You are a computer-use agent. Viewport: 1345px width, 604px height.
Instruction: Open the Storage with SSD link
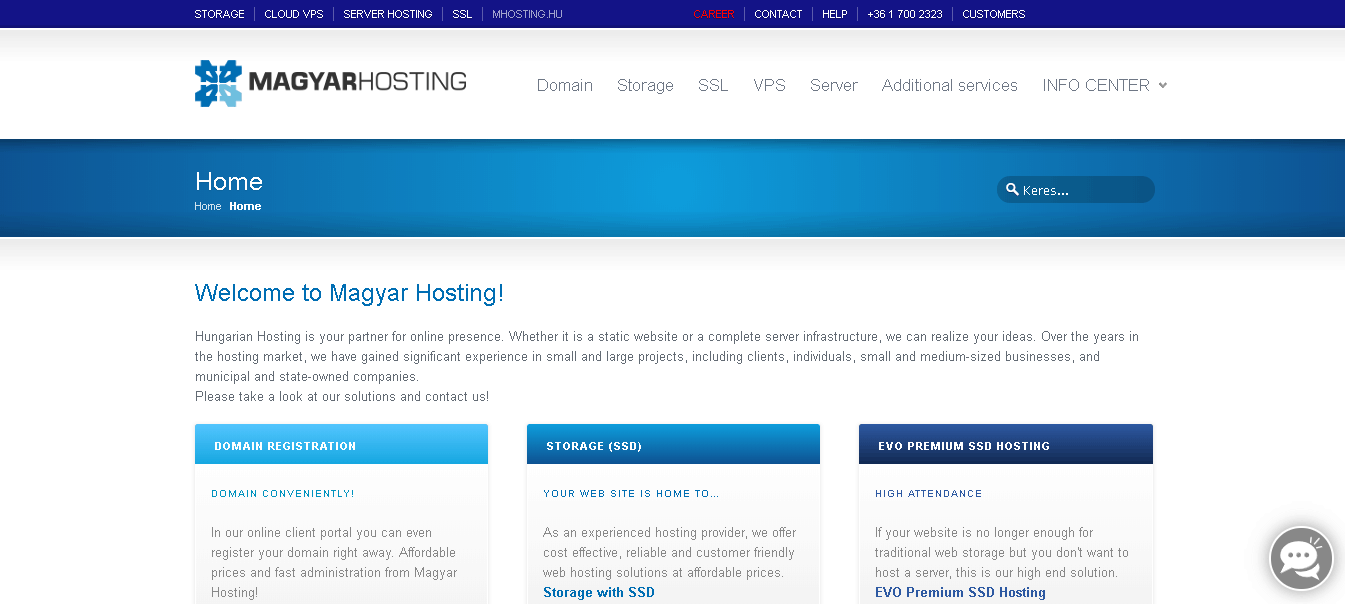599,592
